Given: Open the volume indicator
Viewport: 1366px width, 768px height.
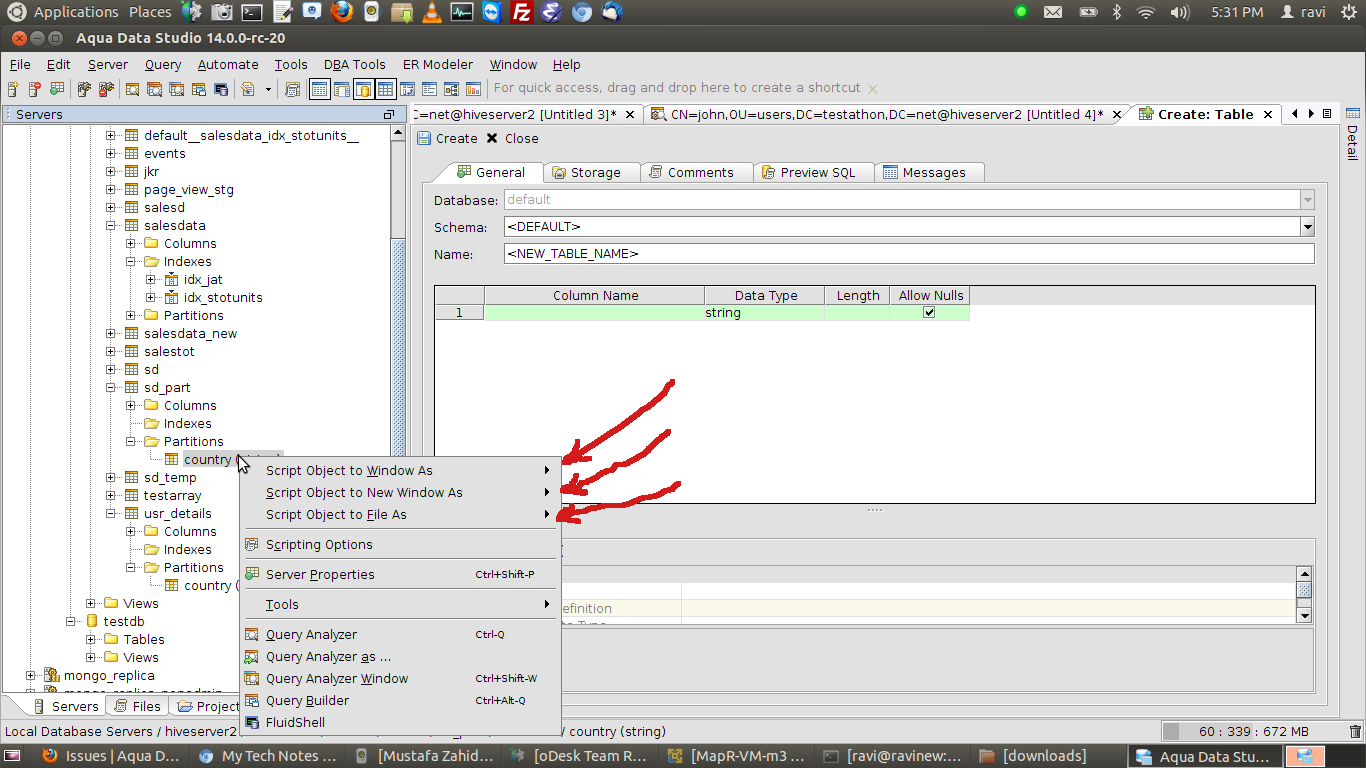Looking at the screenshot, I should click(1179, 12).
